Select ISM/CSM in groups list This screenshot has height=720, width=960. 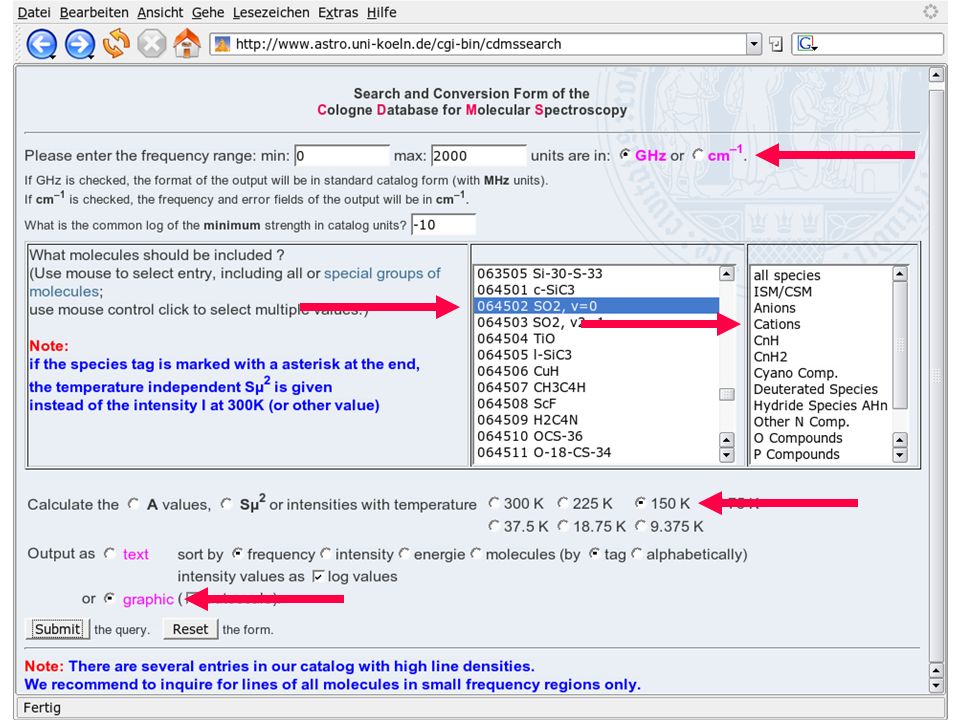pyautogui.click(x=822, y=291)
